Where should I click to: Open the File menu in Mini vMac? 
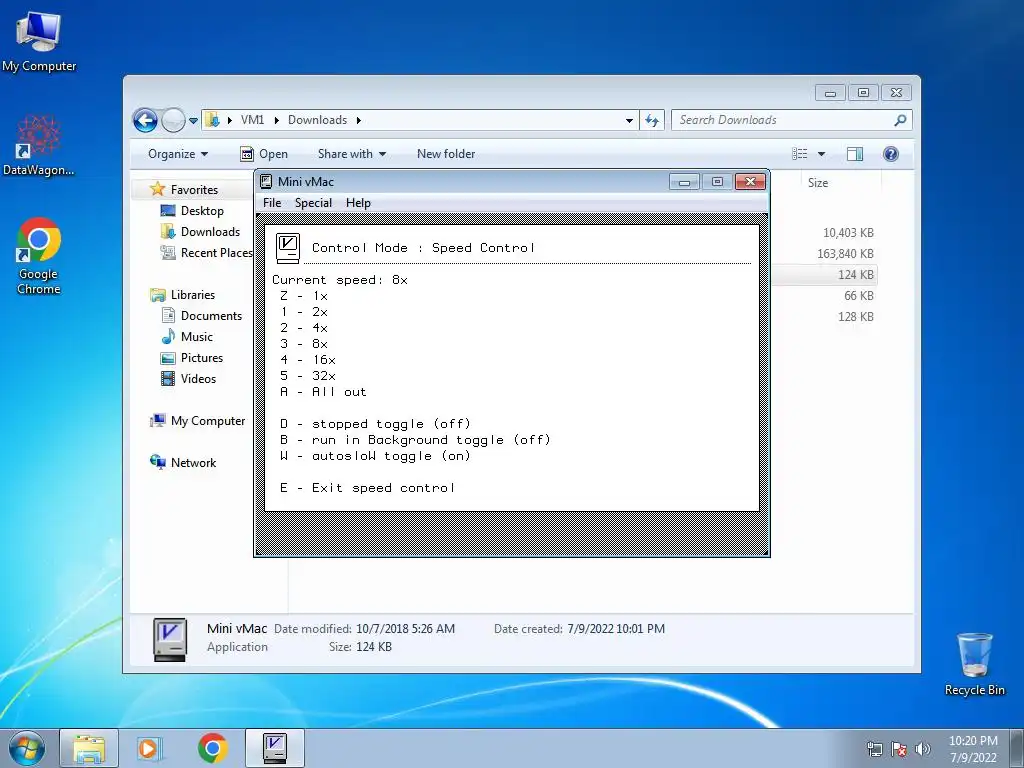coord(272,202)
